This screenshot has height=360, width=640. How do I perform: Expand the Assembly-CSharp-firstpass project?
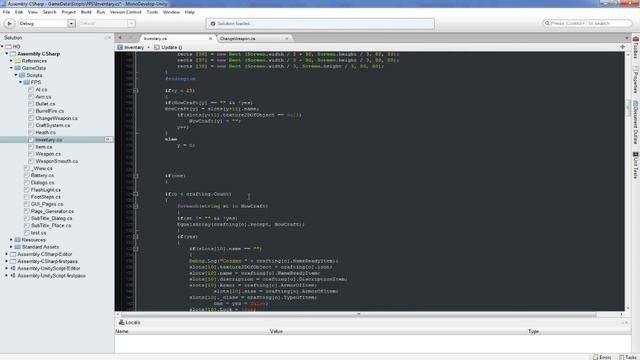pos(7,261)
